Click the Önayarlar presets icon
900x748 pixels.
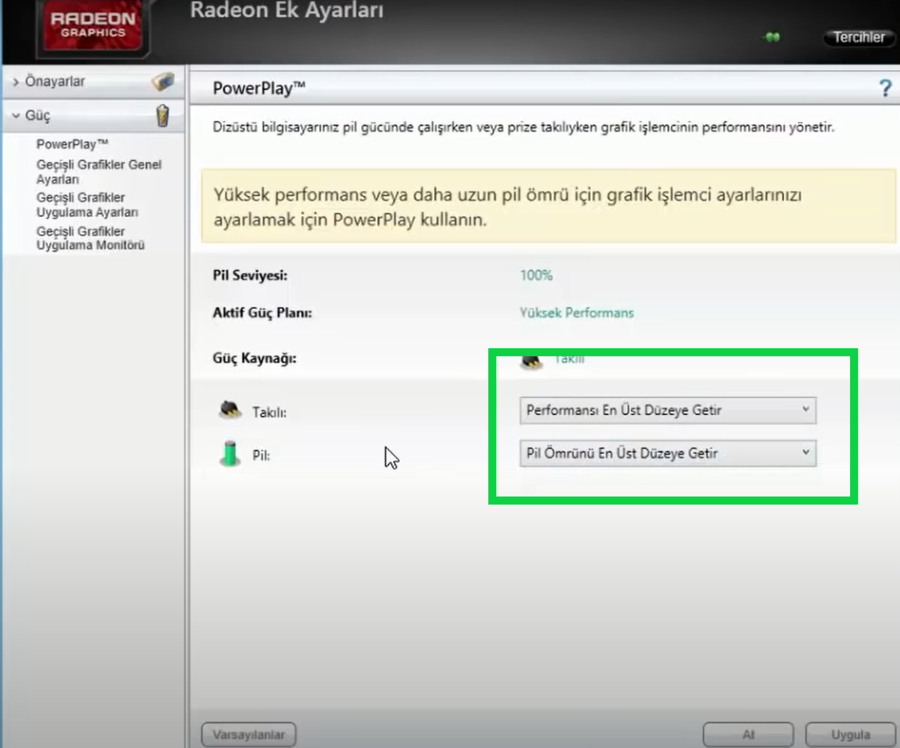point(162,82)
